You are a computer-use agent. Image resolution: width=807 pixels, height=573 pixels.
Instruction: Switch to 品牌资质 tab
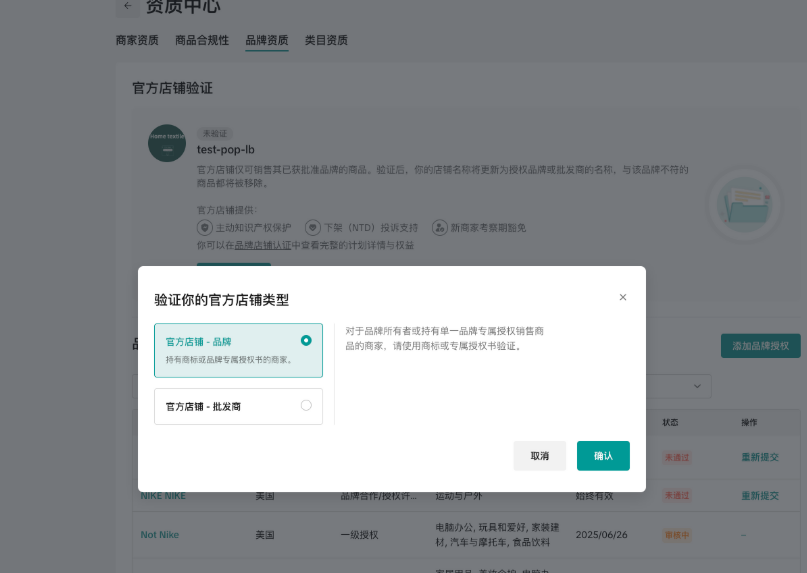(x=267, y=40)
